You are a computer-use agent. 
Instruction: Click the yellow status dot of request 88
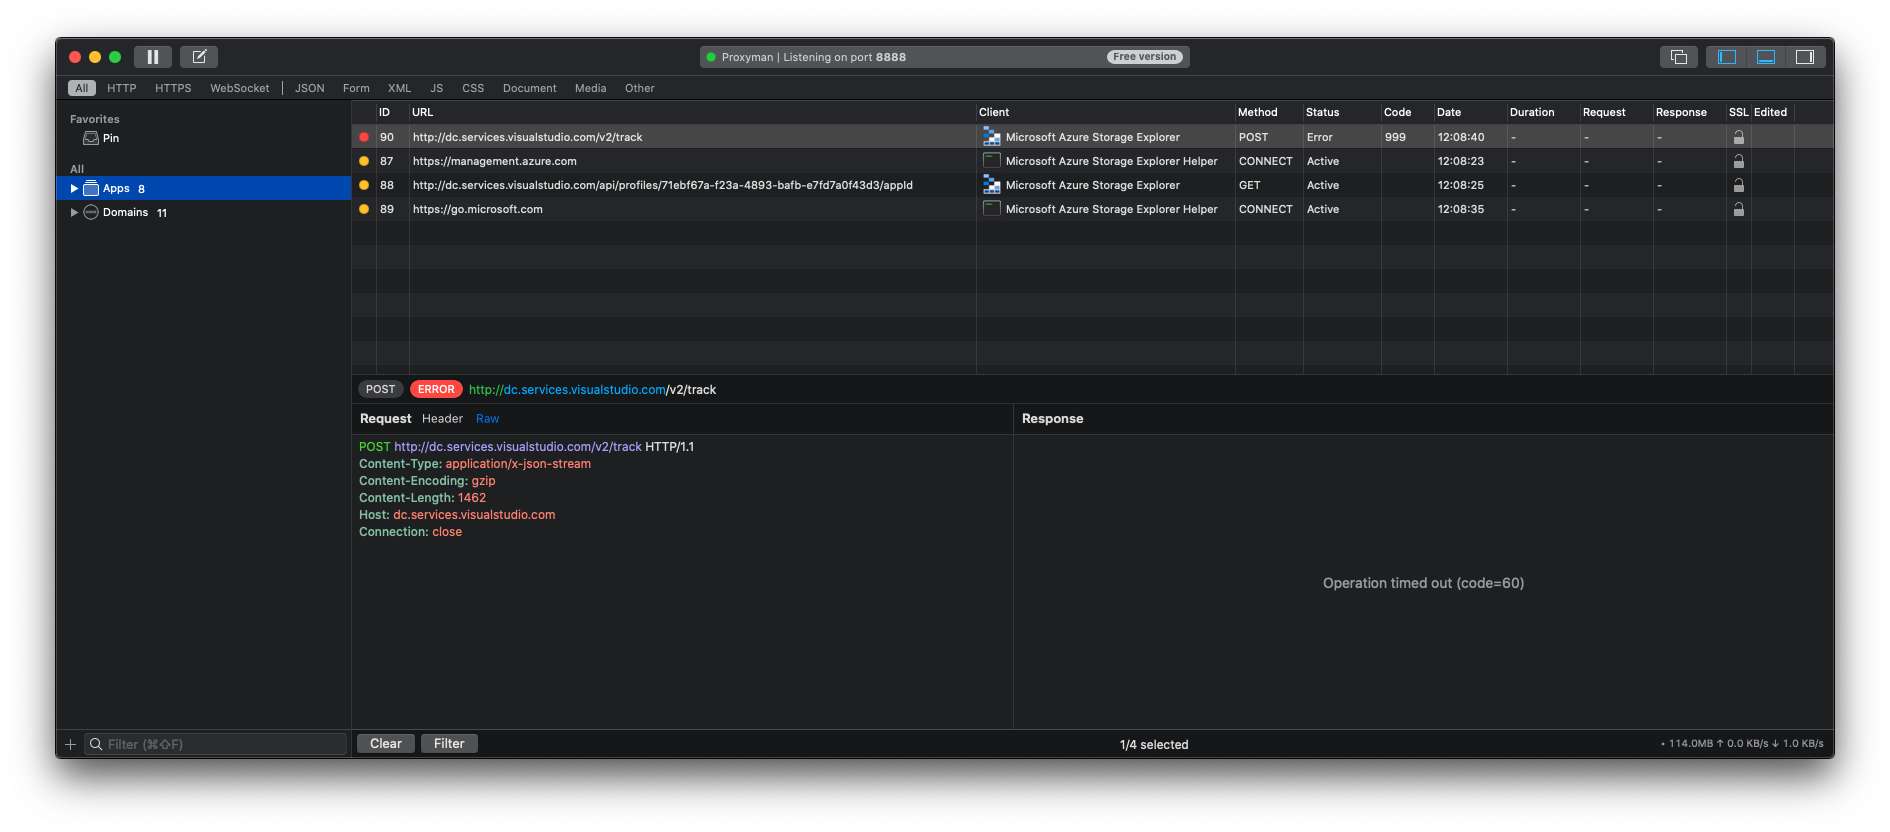364,185
